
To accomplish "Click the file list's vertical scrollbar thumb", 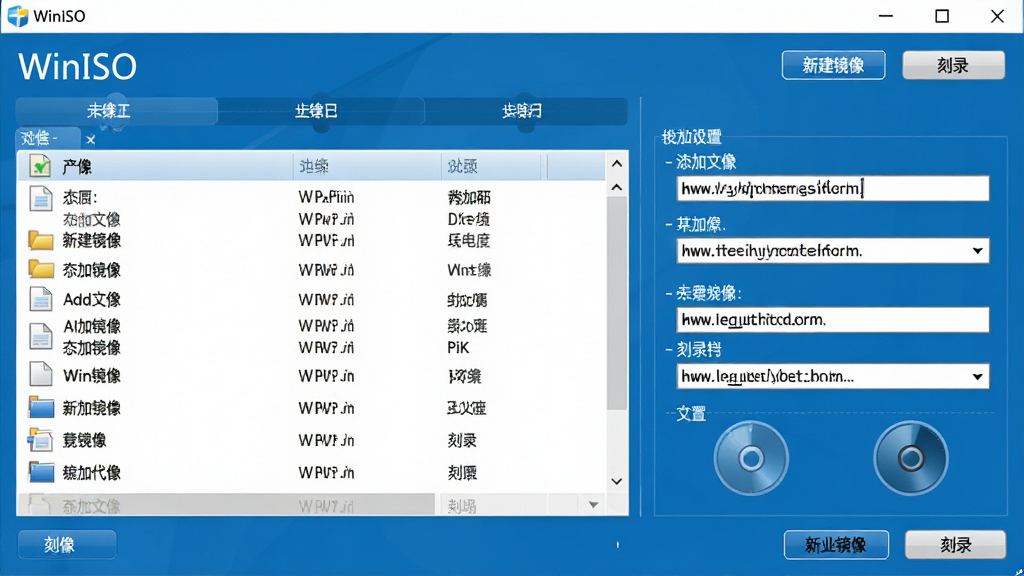I will 616,303.
